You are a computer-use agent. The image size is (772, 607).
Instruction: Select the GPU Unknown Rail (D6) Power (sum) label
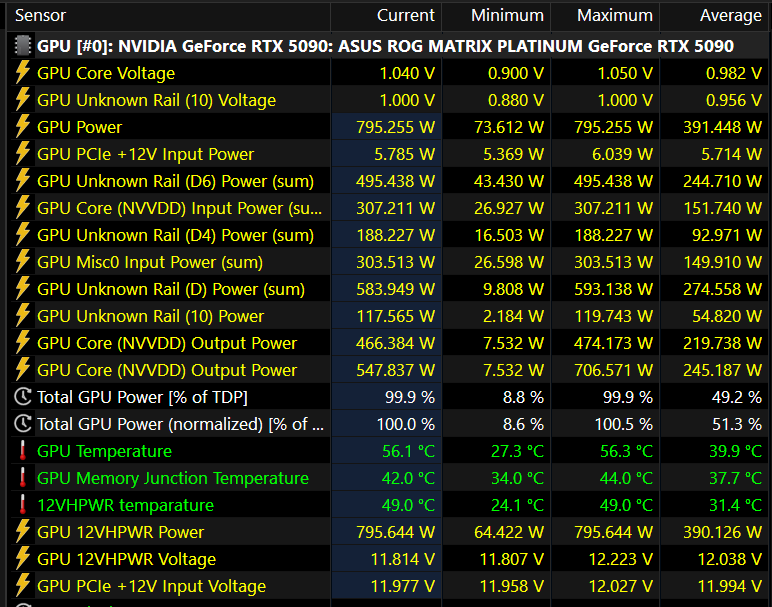click(175, 181)
